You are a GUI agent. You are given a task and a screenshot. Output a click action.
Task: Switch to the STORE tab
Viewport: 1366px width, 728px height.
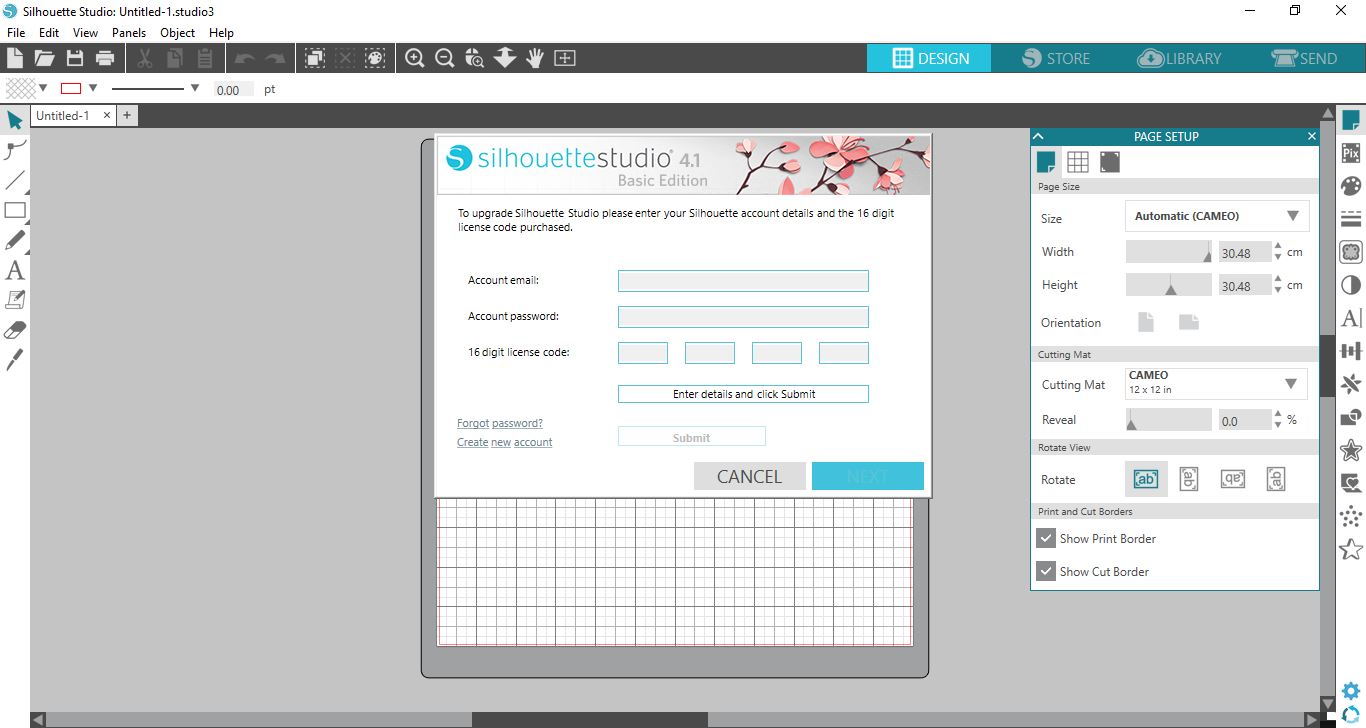pyautogui.click(x=1055, y=58)
